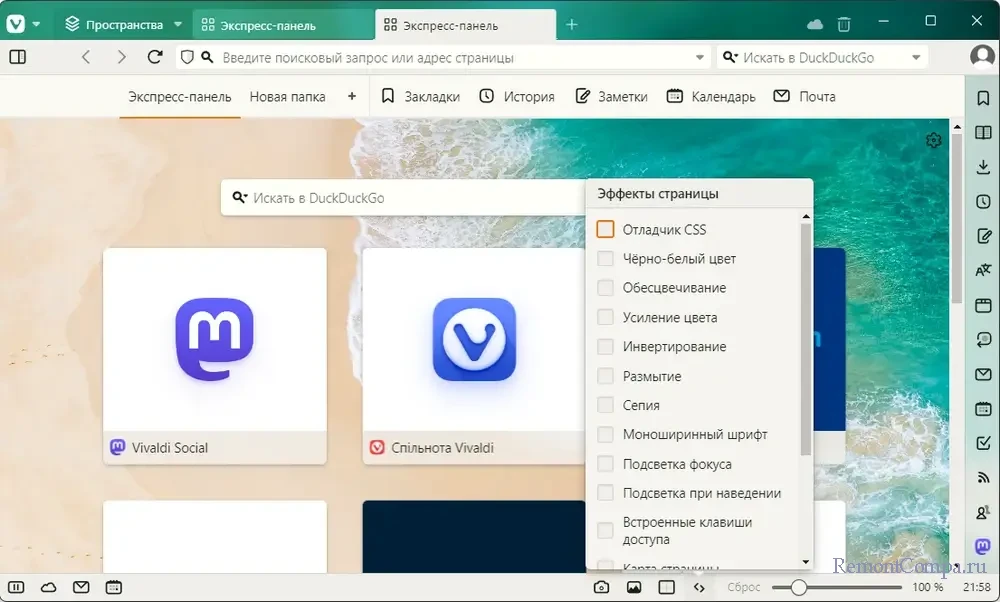Enable the Инвертирование page effect
This screenshot has height=602, width=1000.
(605, 347)
